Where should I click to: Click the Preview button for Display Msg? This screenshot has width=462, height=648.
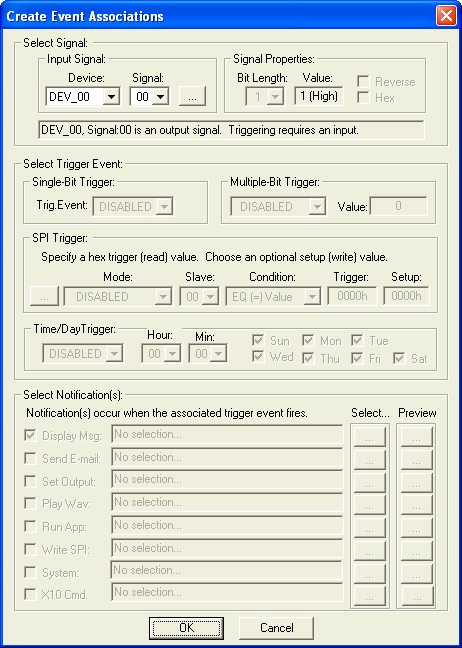417,437
